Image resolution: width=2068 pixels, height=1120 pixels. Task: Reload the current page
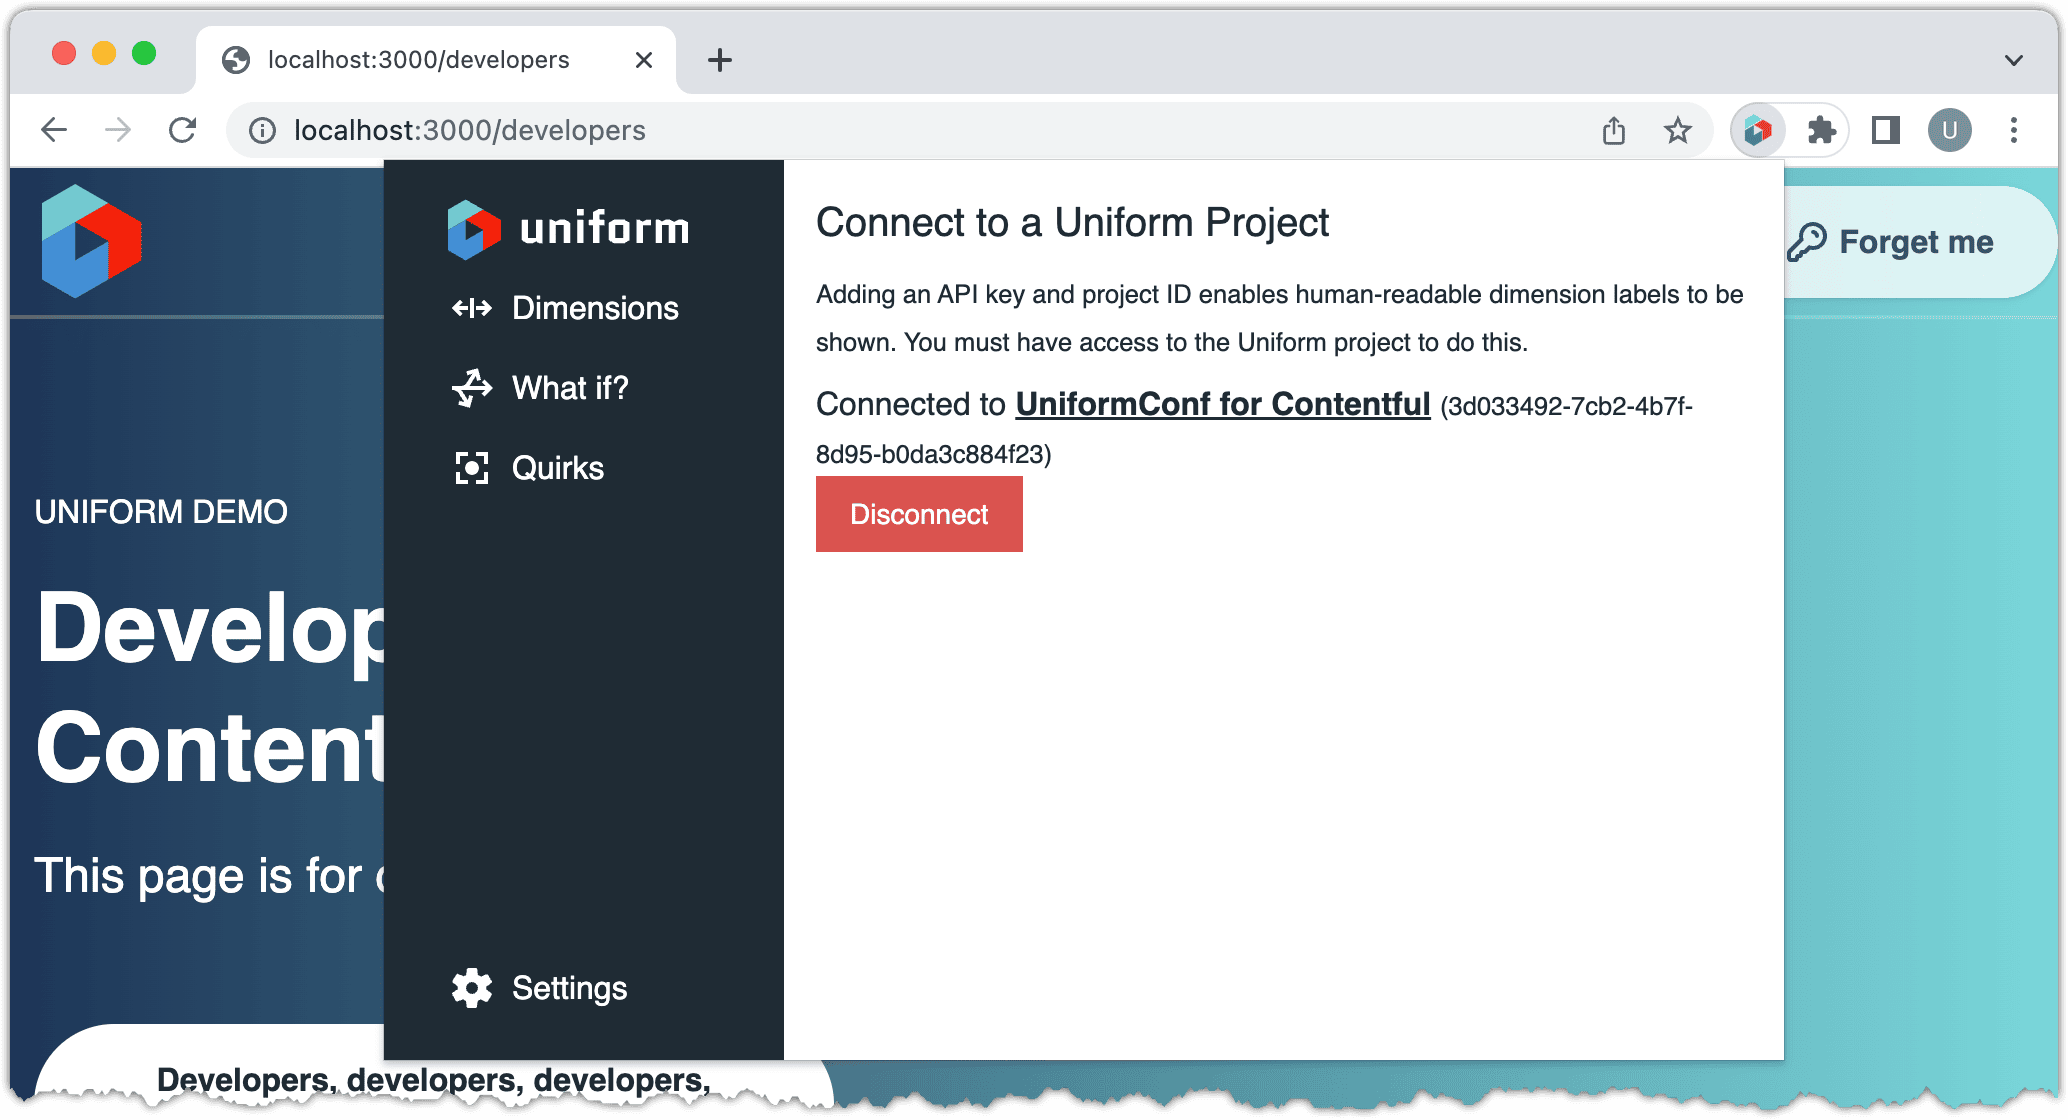182,130
